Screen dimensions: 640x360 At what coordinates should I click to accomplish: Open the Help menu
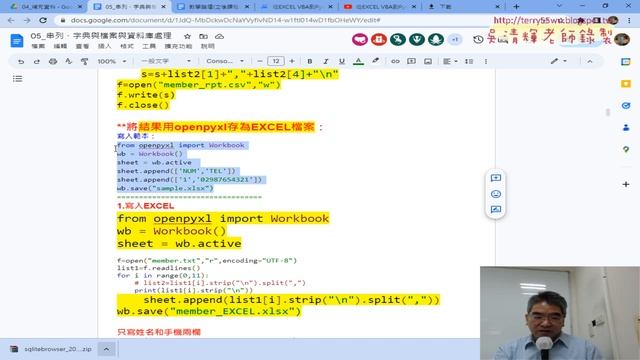click(x=207, y=46)
